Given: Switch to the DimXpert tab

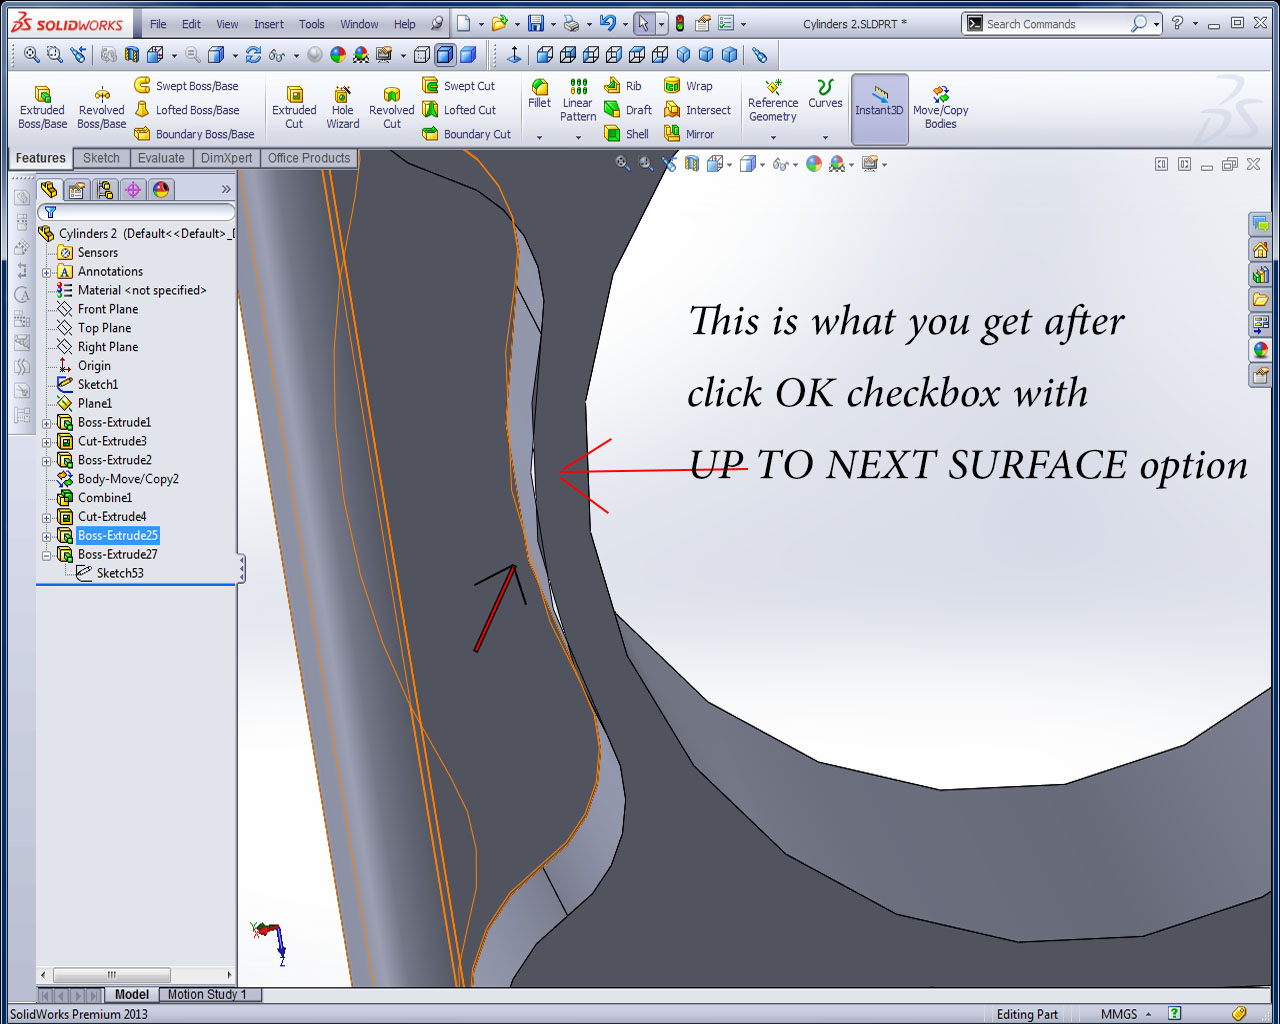Looking at the screenshot, I should (x=226, y=158).
